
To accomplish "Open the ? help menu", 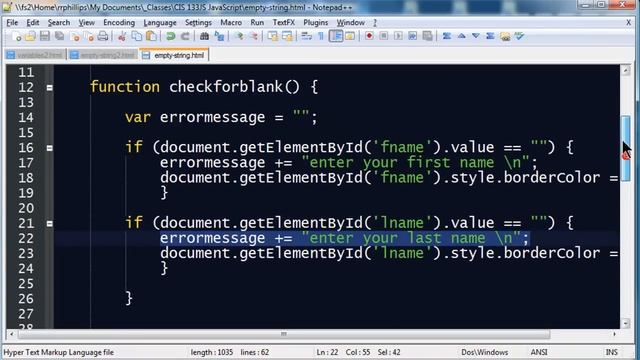I will [x=375, y=22].
